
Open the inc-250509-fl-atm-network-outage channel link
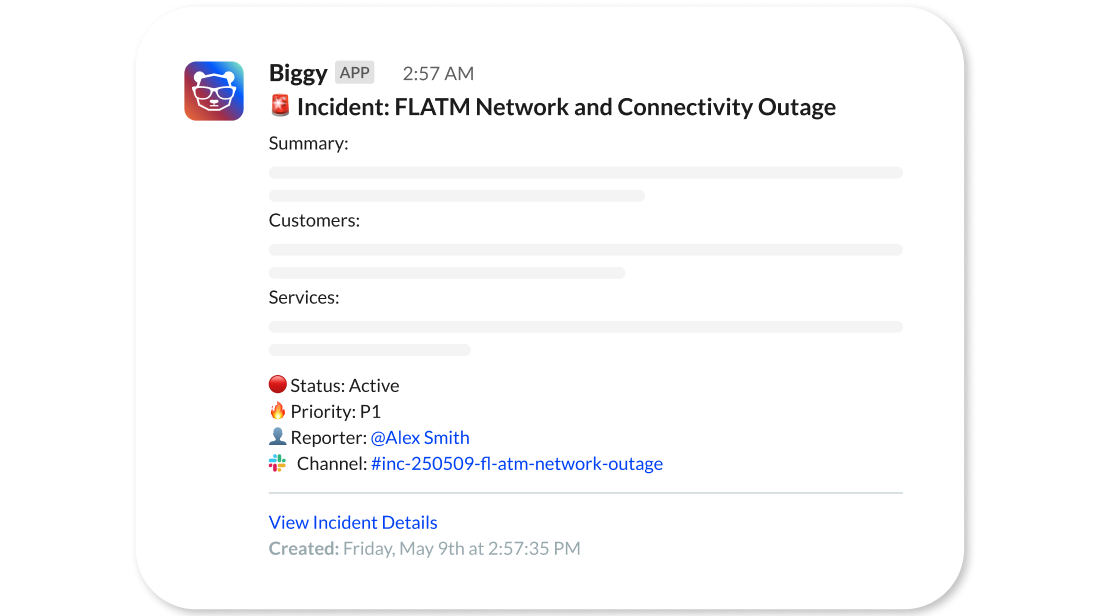(x=517, y=463)
